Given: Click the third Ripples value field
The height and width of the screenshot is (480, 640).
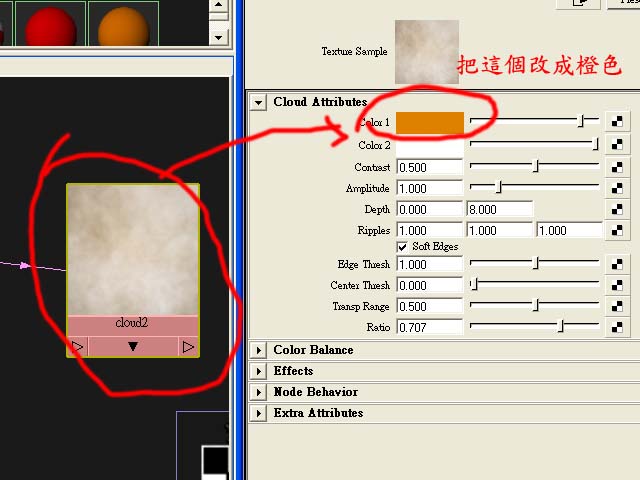Looking at the screenshot, I should 569,231.
